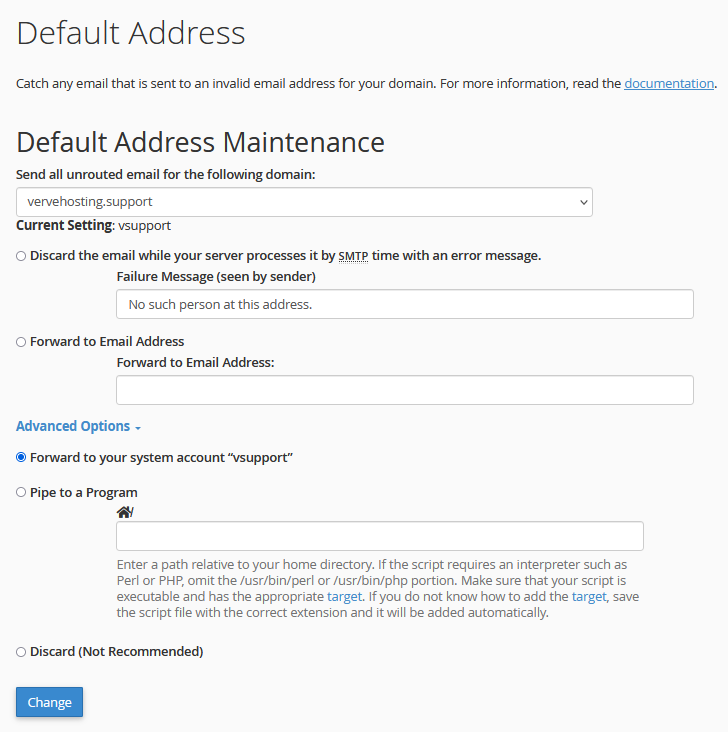Click the 'Forward to Email Address:' field label
This screenshot has width=728, height=732.
point(196,363)
